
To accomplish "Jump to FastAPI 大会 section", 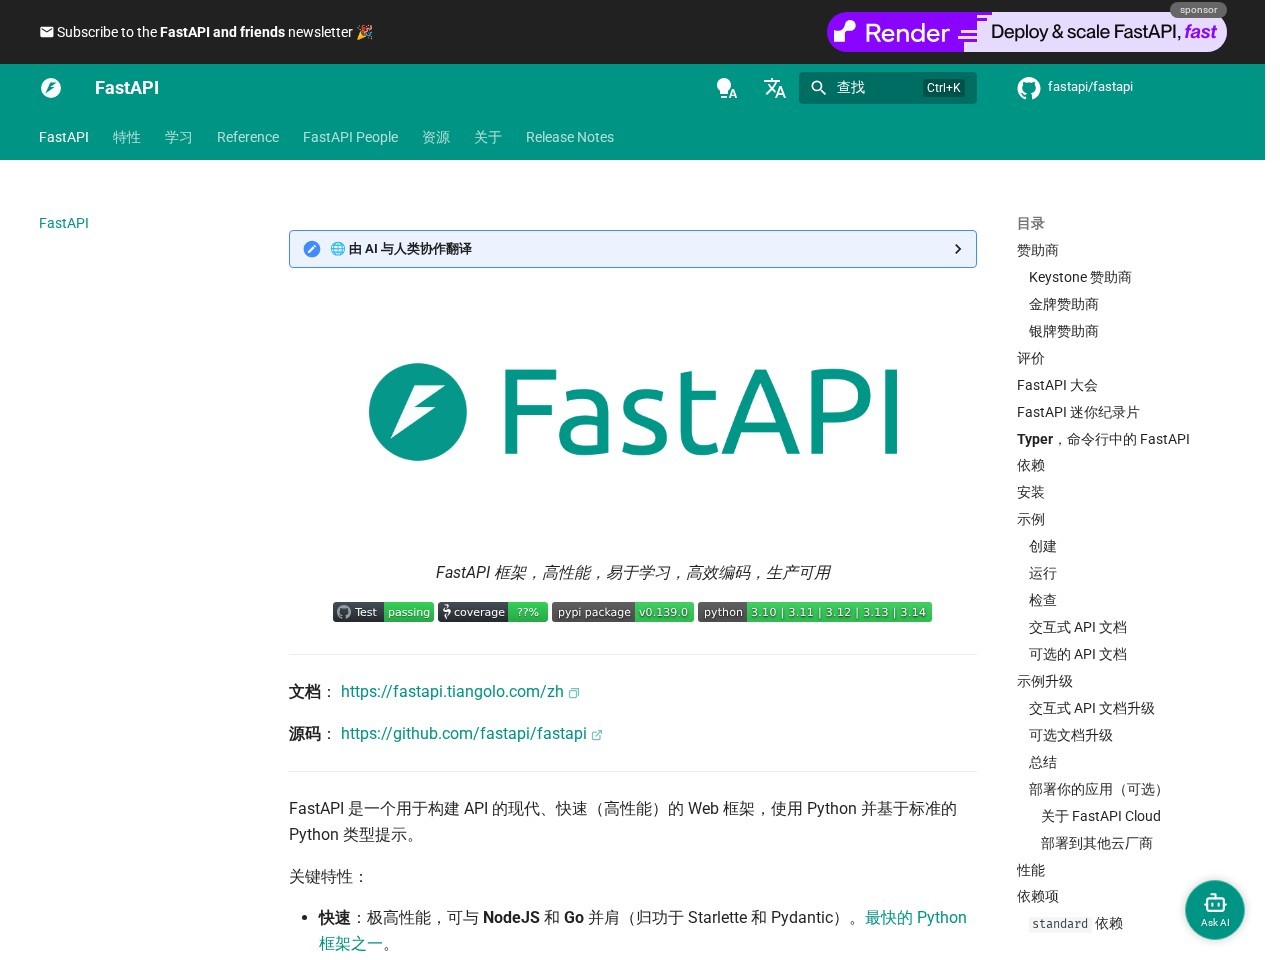I will pyautogui.click(x=1057, y=385).
